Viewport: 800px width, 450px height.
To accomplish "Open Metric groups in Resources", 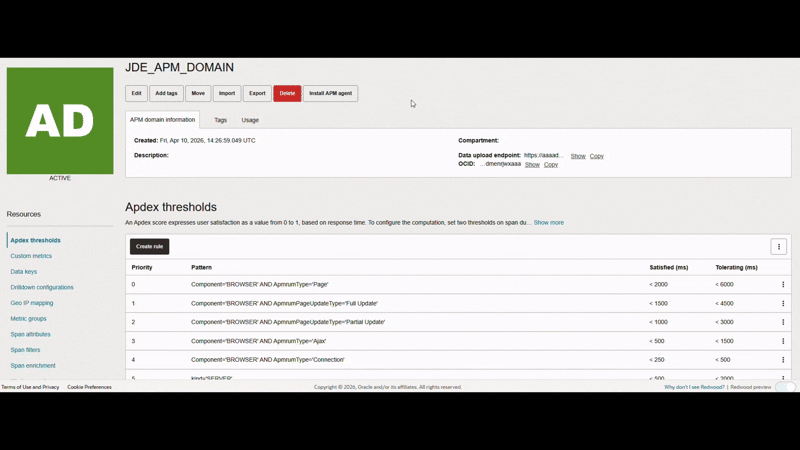I will point(29,319).
